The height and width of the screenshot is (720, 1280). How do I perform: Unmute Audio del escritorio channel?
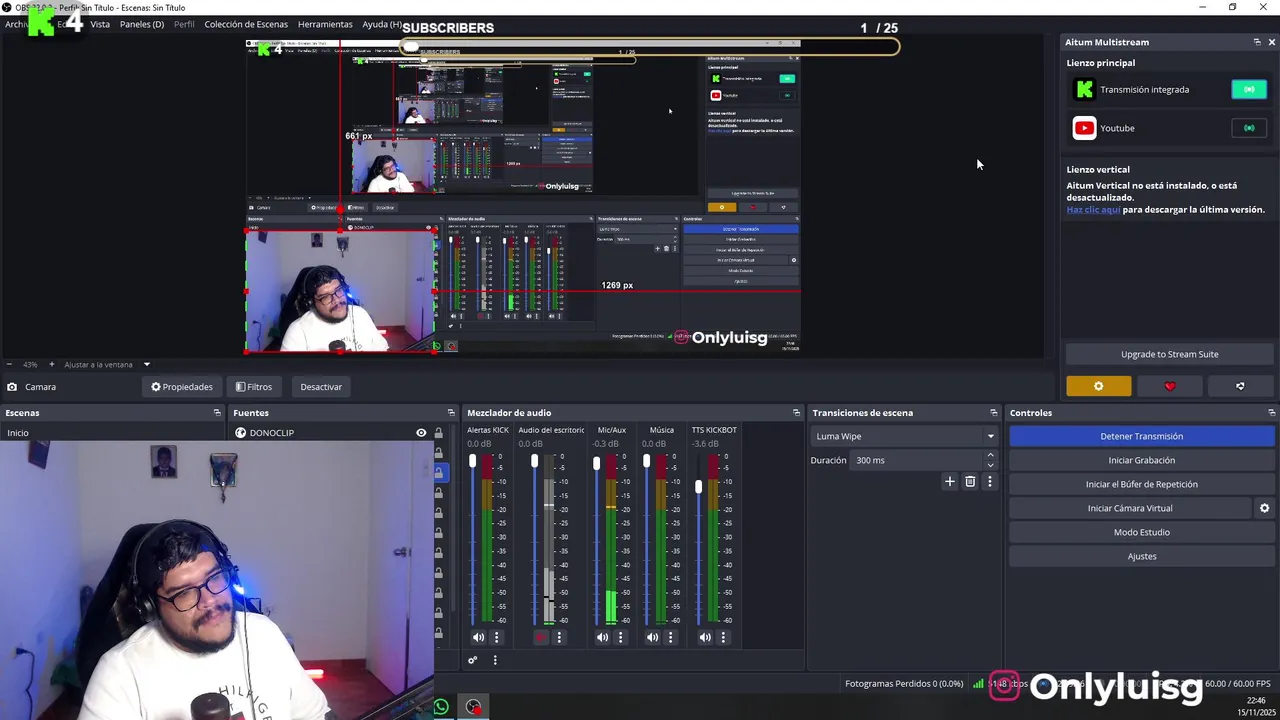pos(541,637)
